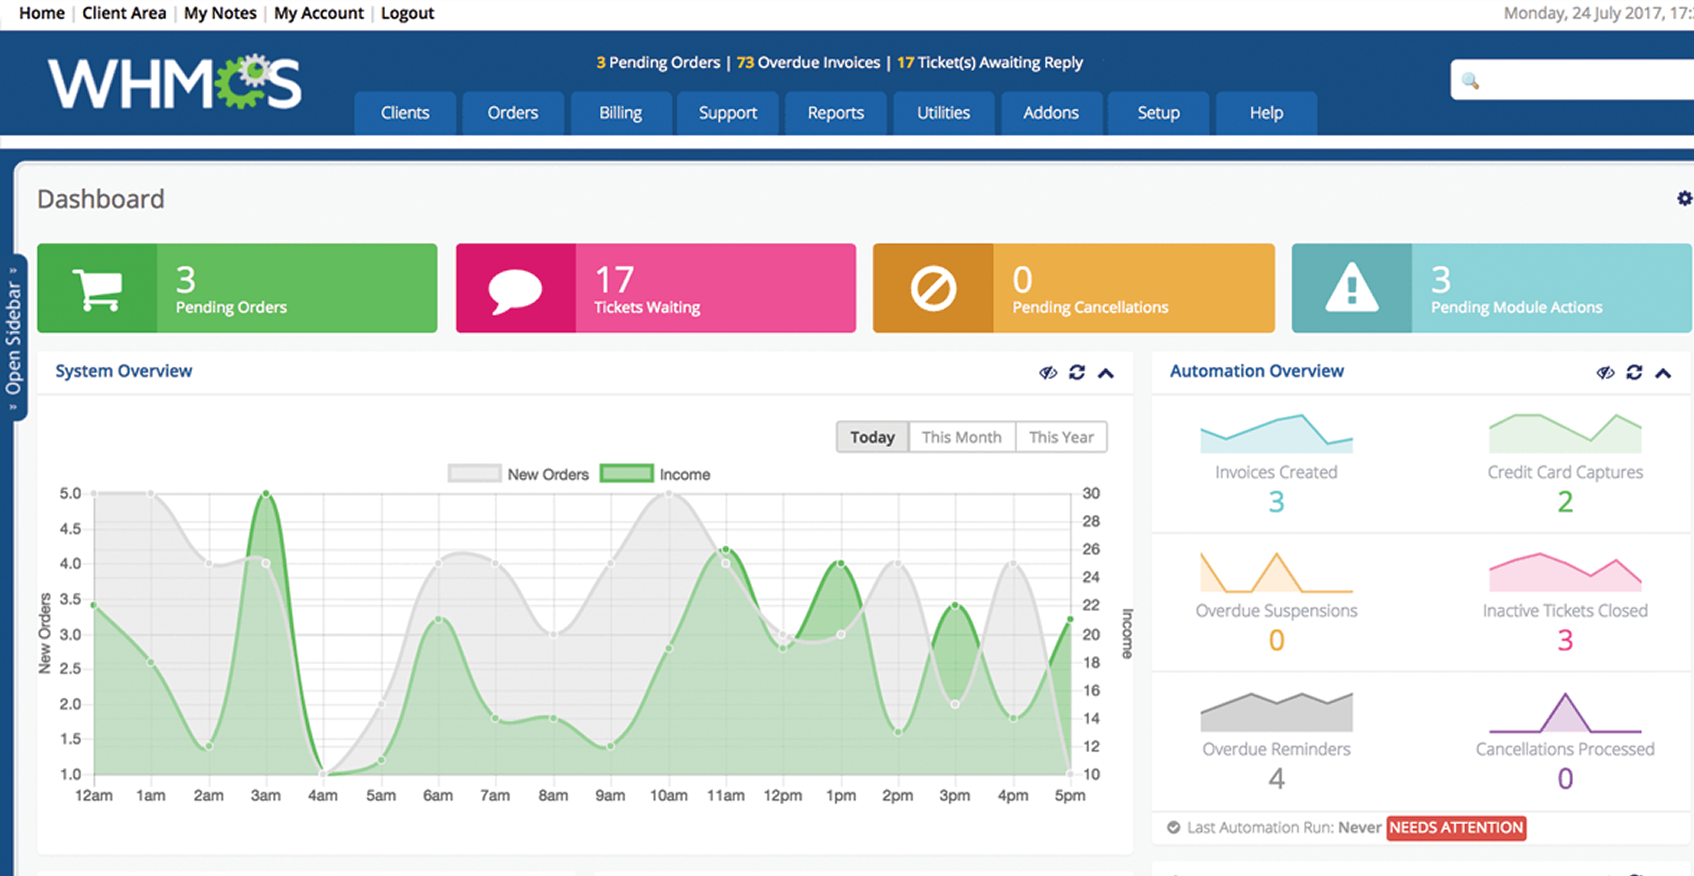Open dashboard settings gear icon

click(x=1684, y=199)
